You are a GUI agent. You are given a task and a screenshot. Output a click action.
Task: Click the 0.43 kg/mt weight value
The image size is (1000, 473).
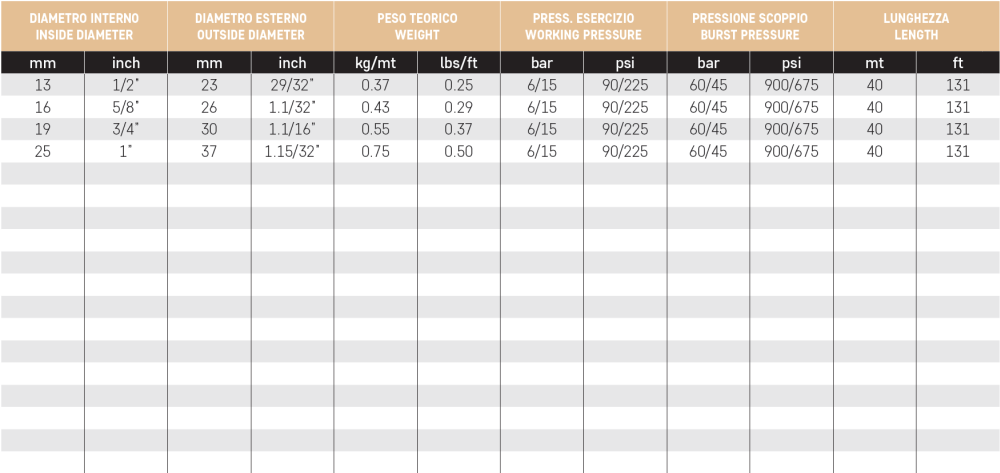tap(376, 107)
